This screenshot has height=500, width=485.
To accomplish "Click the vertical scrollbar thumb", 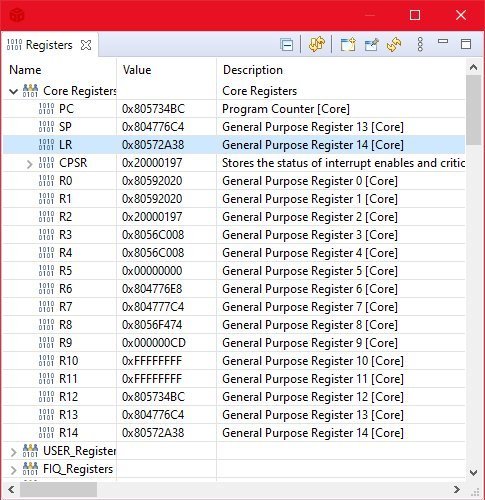I will tap(473, 110).
